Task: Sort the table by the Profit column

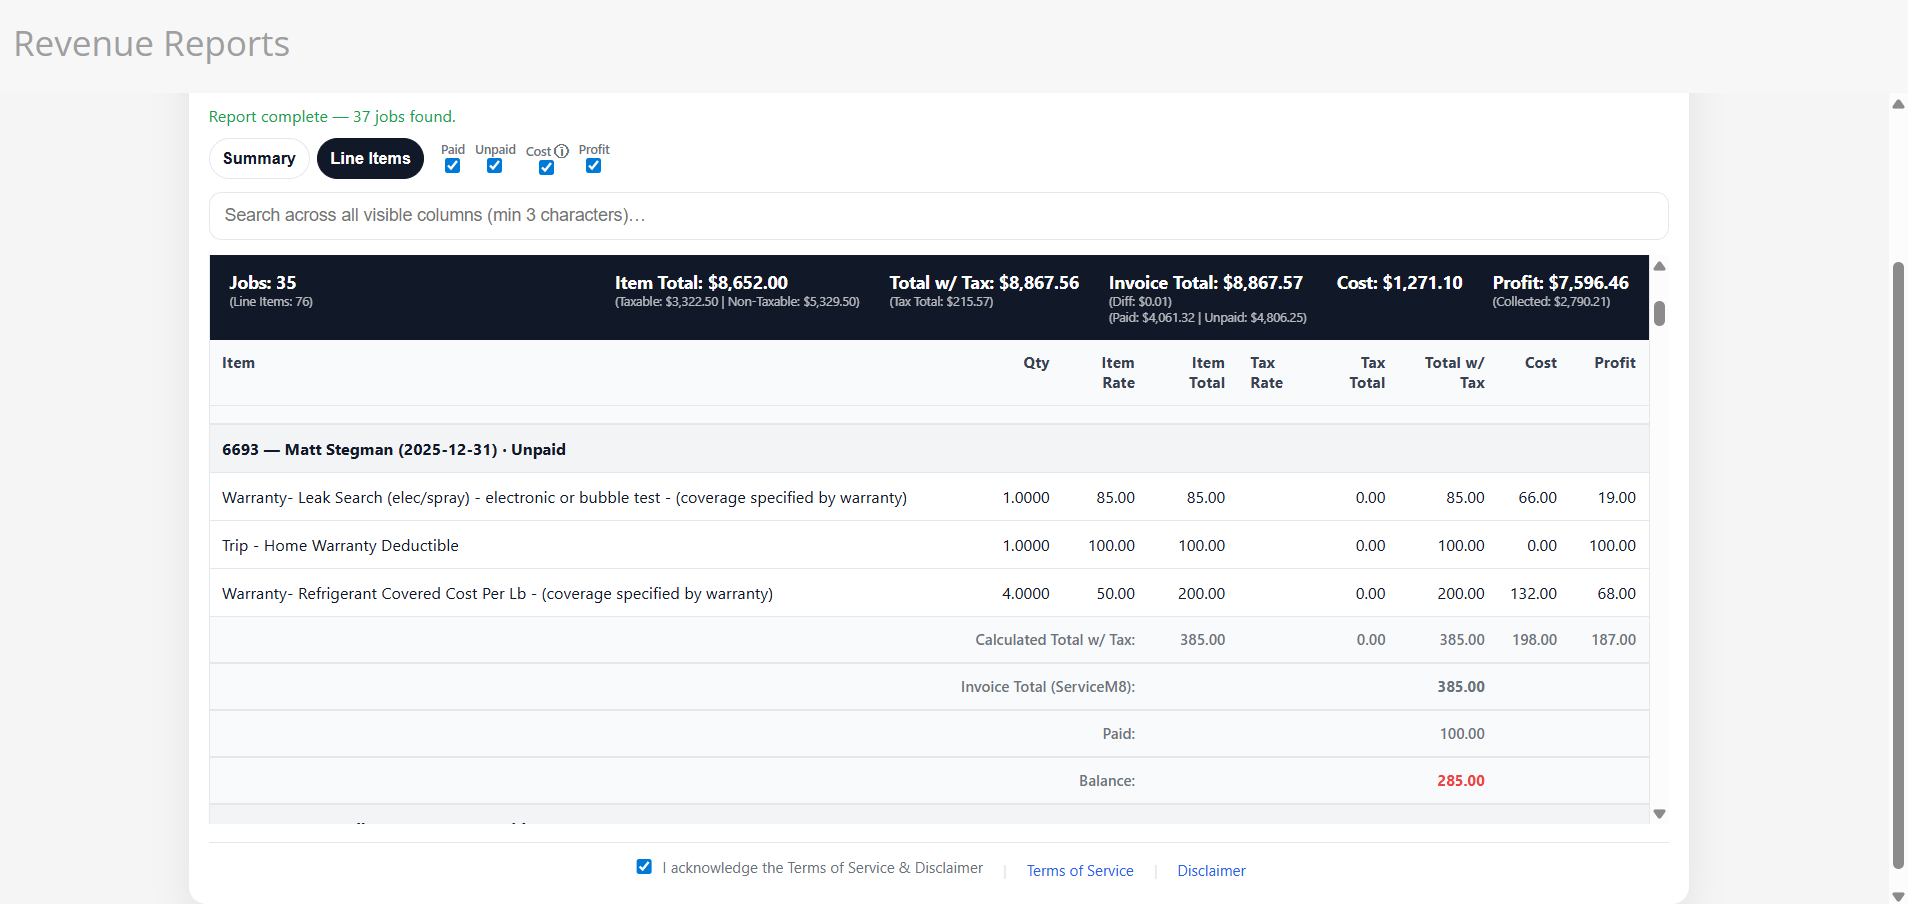Action: (x=1615, y=362)
